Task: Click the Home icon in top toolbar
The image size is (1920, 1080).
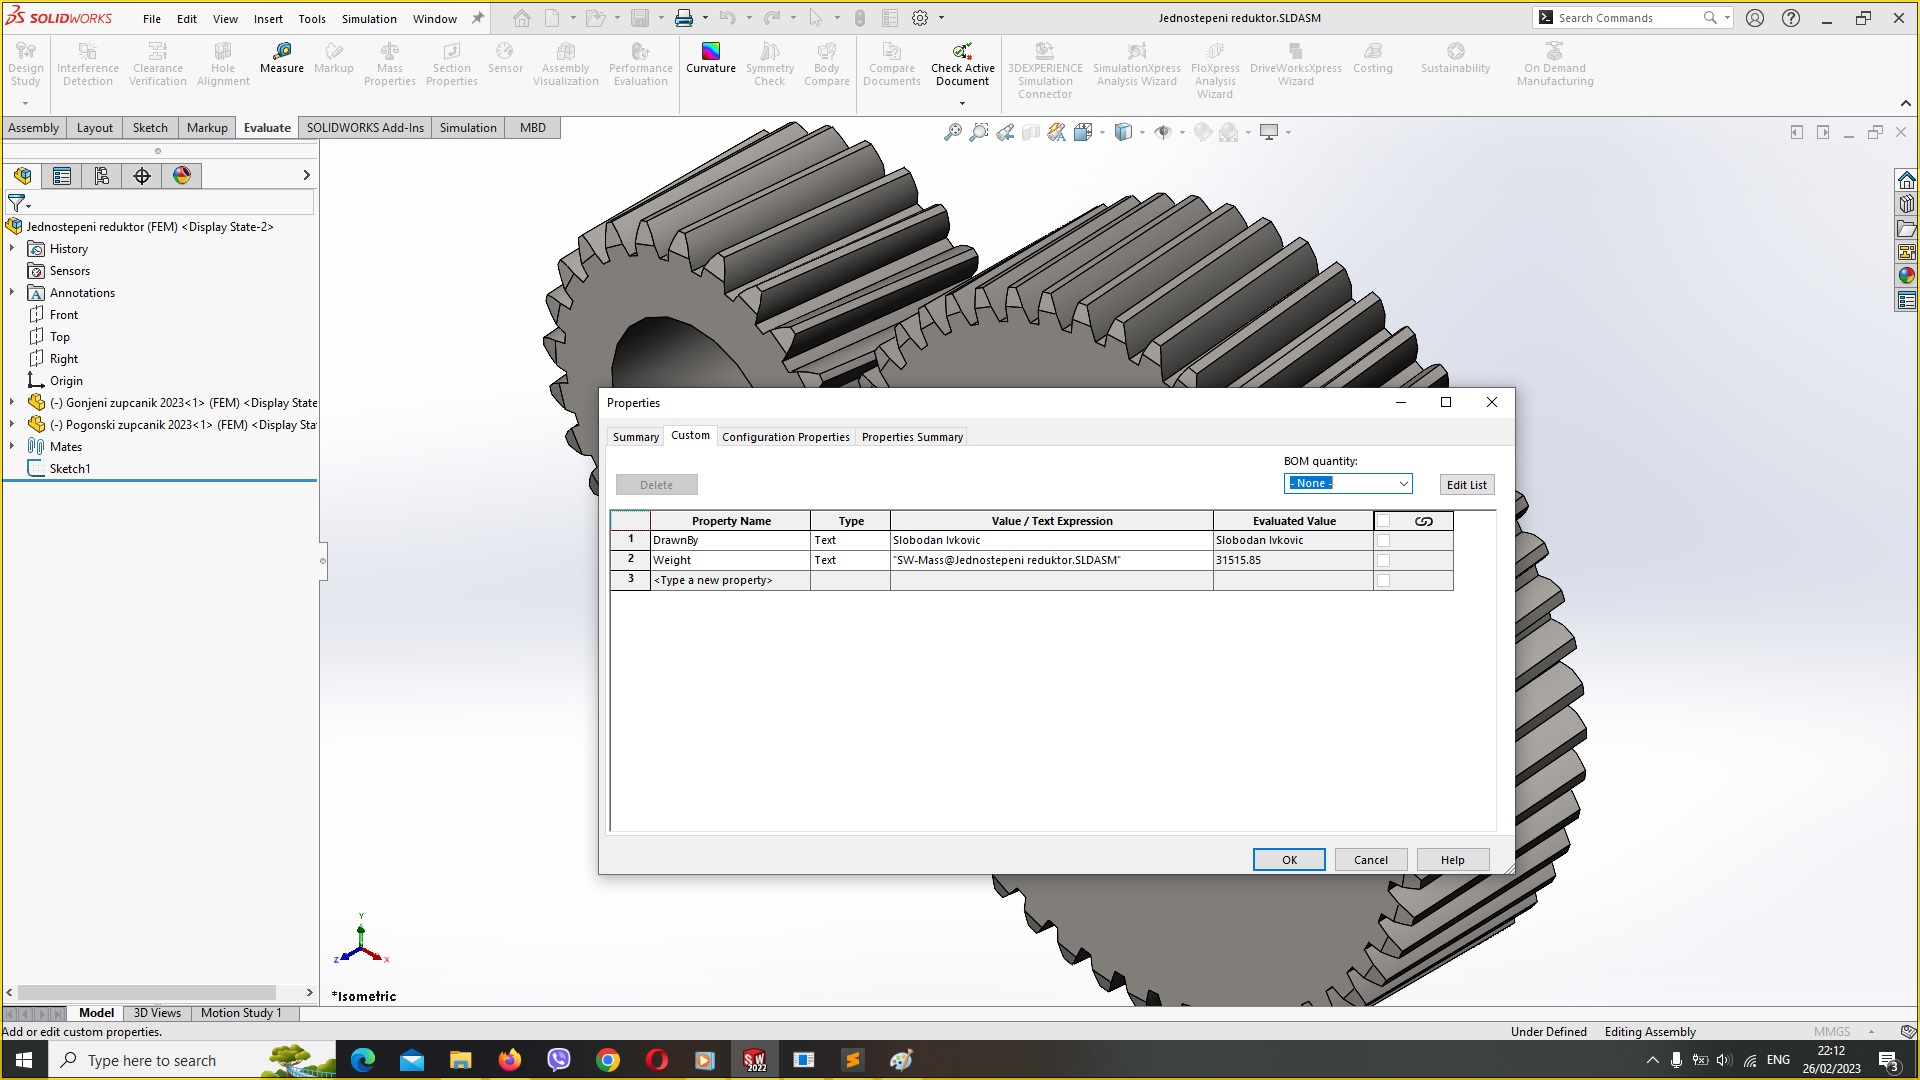Action: coord(522,18)
